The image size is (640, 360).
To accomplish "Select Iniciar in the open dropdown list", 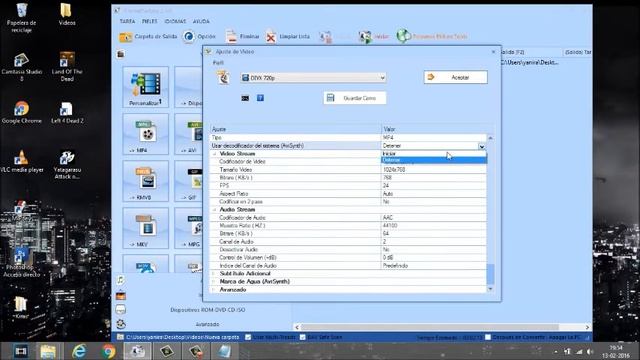I will (434, 153).
